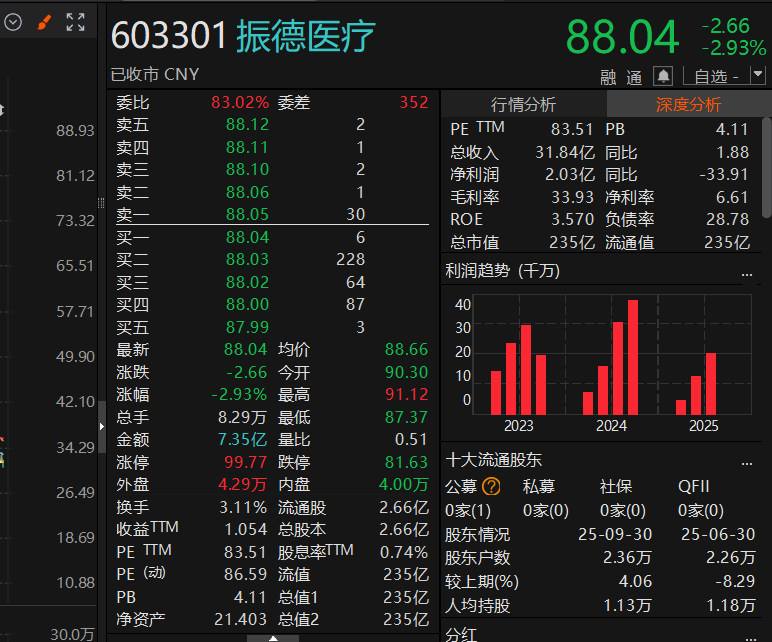Image resolution: width=772 pixels, height=642 pixels.
Task: Select the orange brush drawing tool
Action: pos(44,22)
